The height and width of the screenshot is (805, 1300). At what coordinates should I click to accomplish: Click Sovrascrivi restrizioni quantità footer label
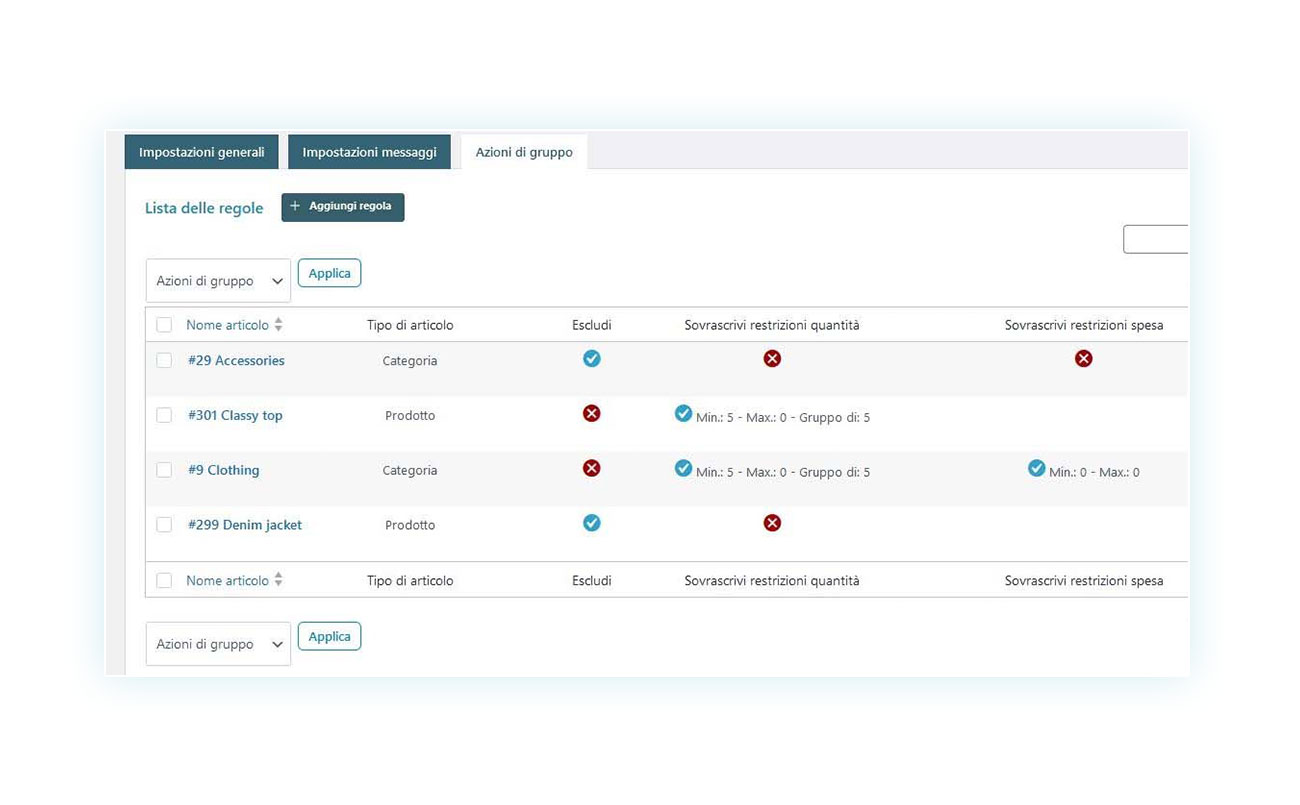tap(772, 580)
